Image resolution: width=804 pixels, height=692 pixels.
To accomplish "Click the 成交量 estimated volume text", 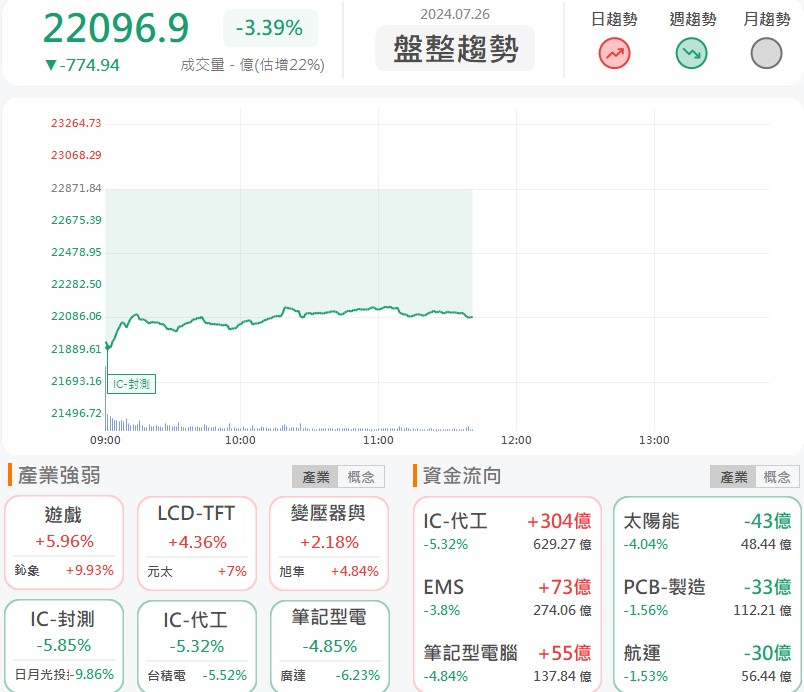I will coord(252,65).
